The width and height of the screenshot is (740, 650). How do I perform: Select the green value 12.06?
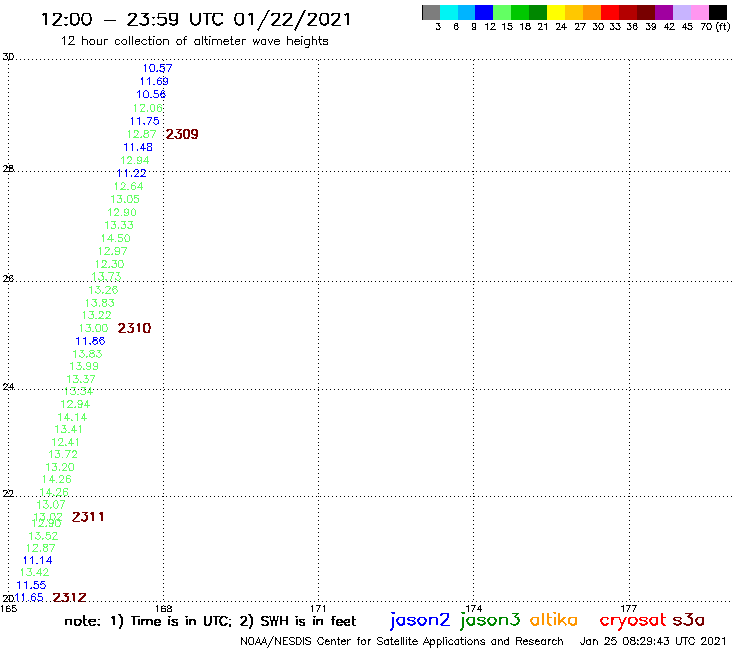(x=148, y=108)
